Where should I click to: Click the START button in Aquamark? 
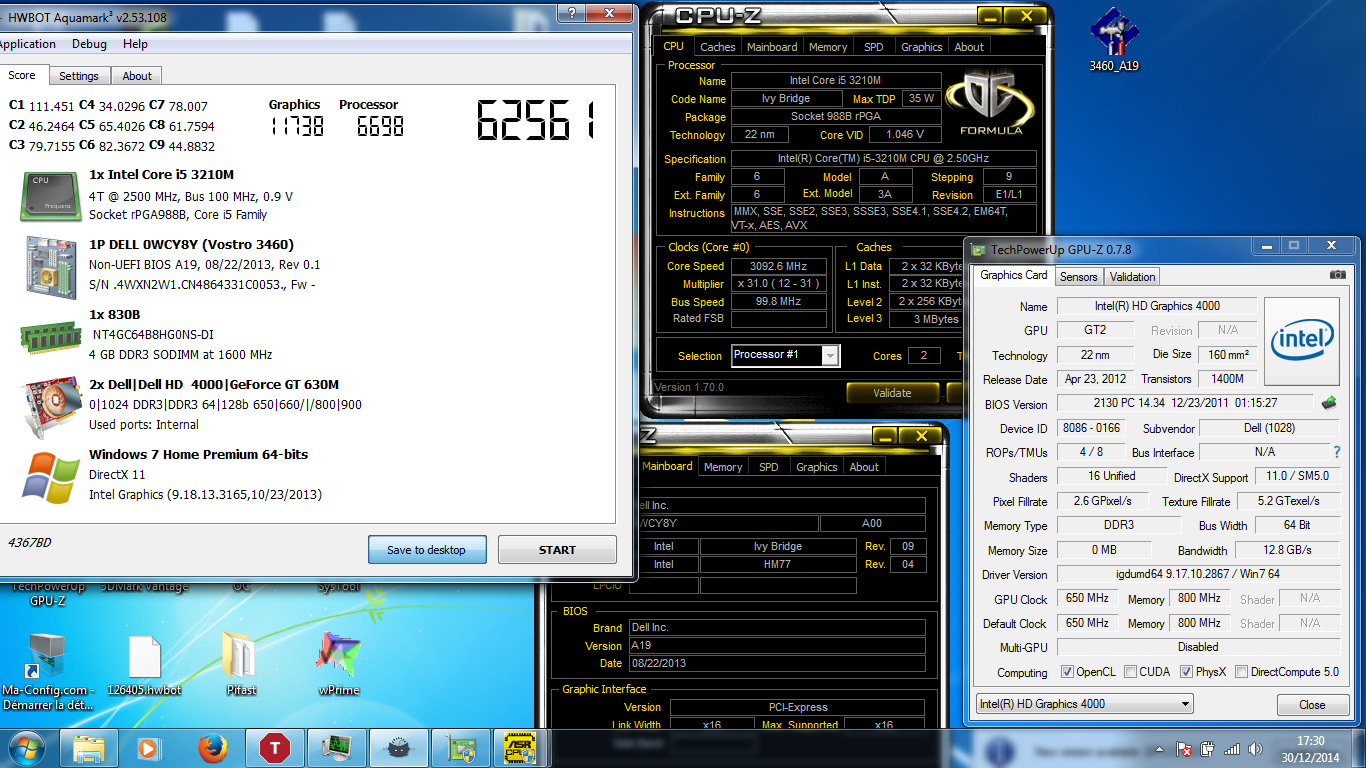[x=557, y=550]
